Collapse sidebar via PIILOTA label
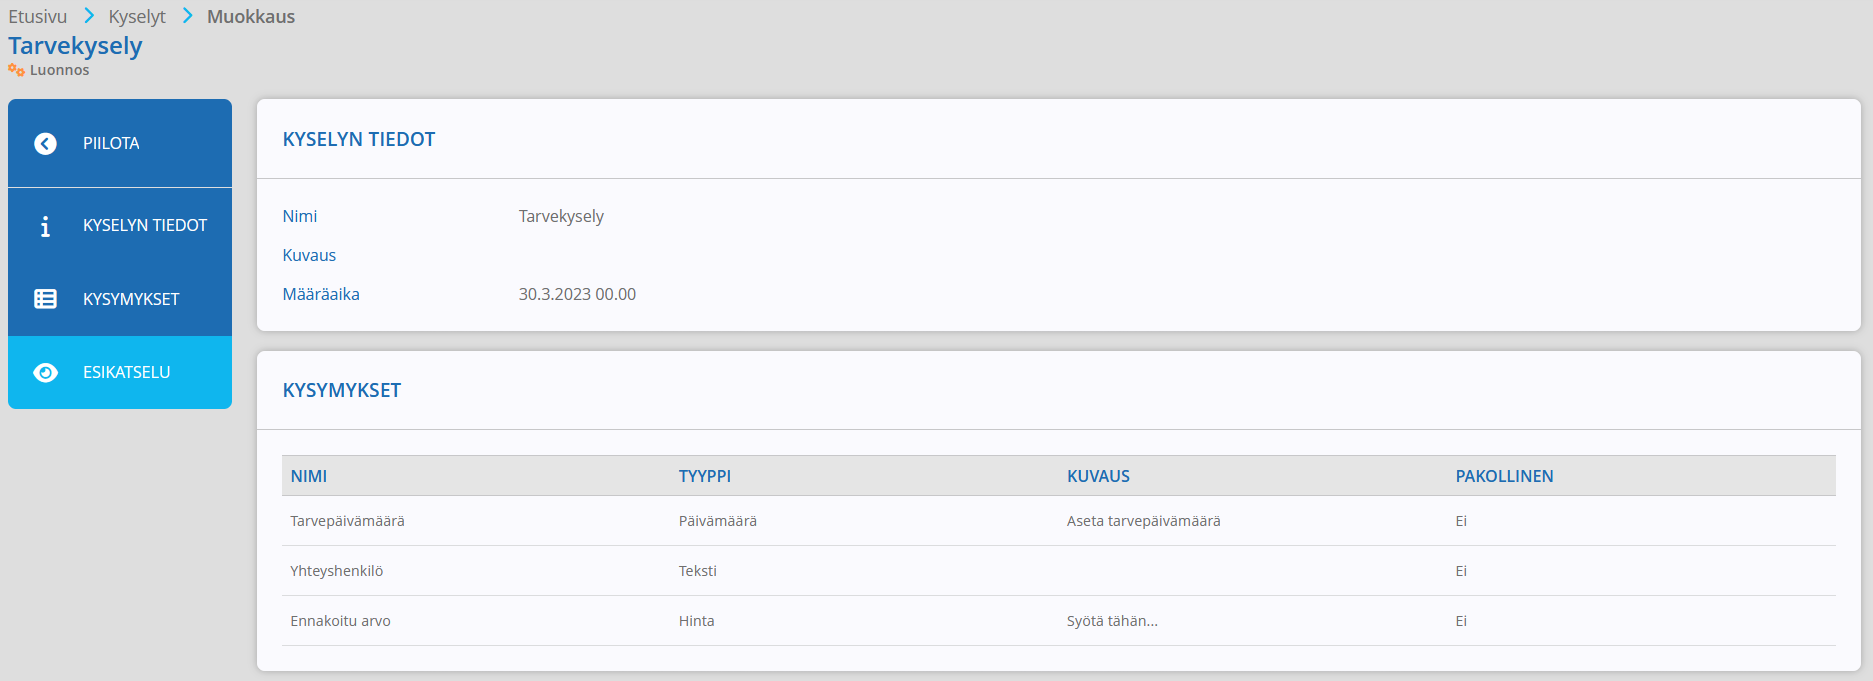 (111, 143)
